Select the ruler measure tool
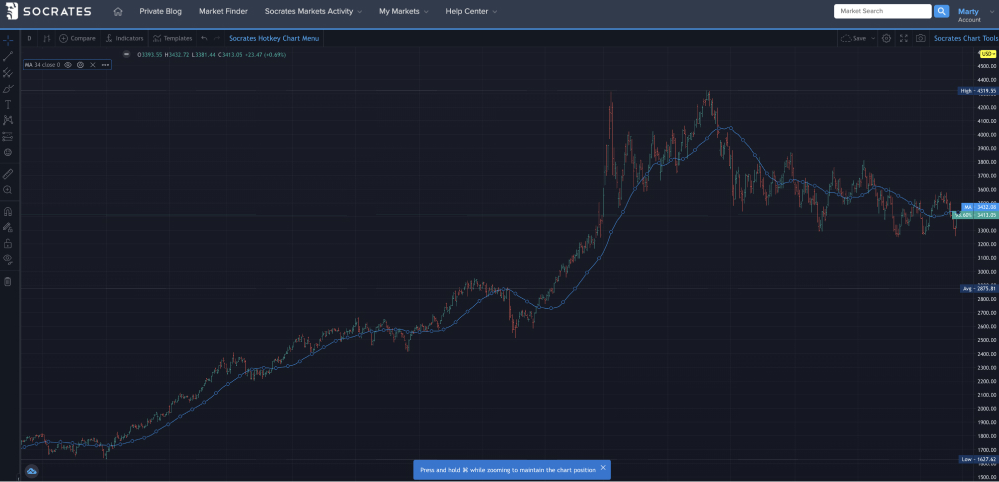This screenshot has width=999, height=482. coord(8,174)
